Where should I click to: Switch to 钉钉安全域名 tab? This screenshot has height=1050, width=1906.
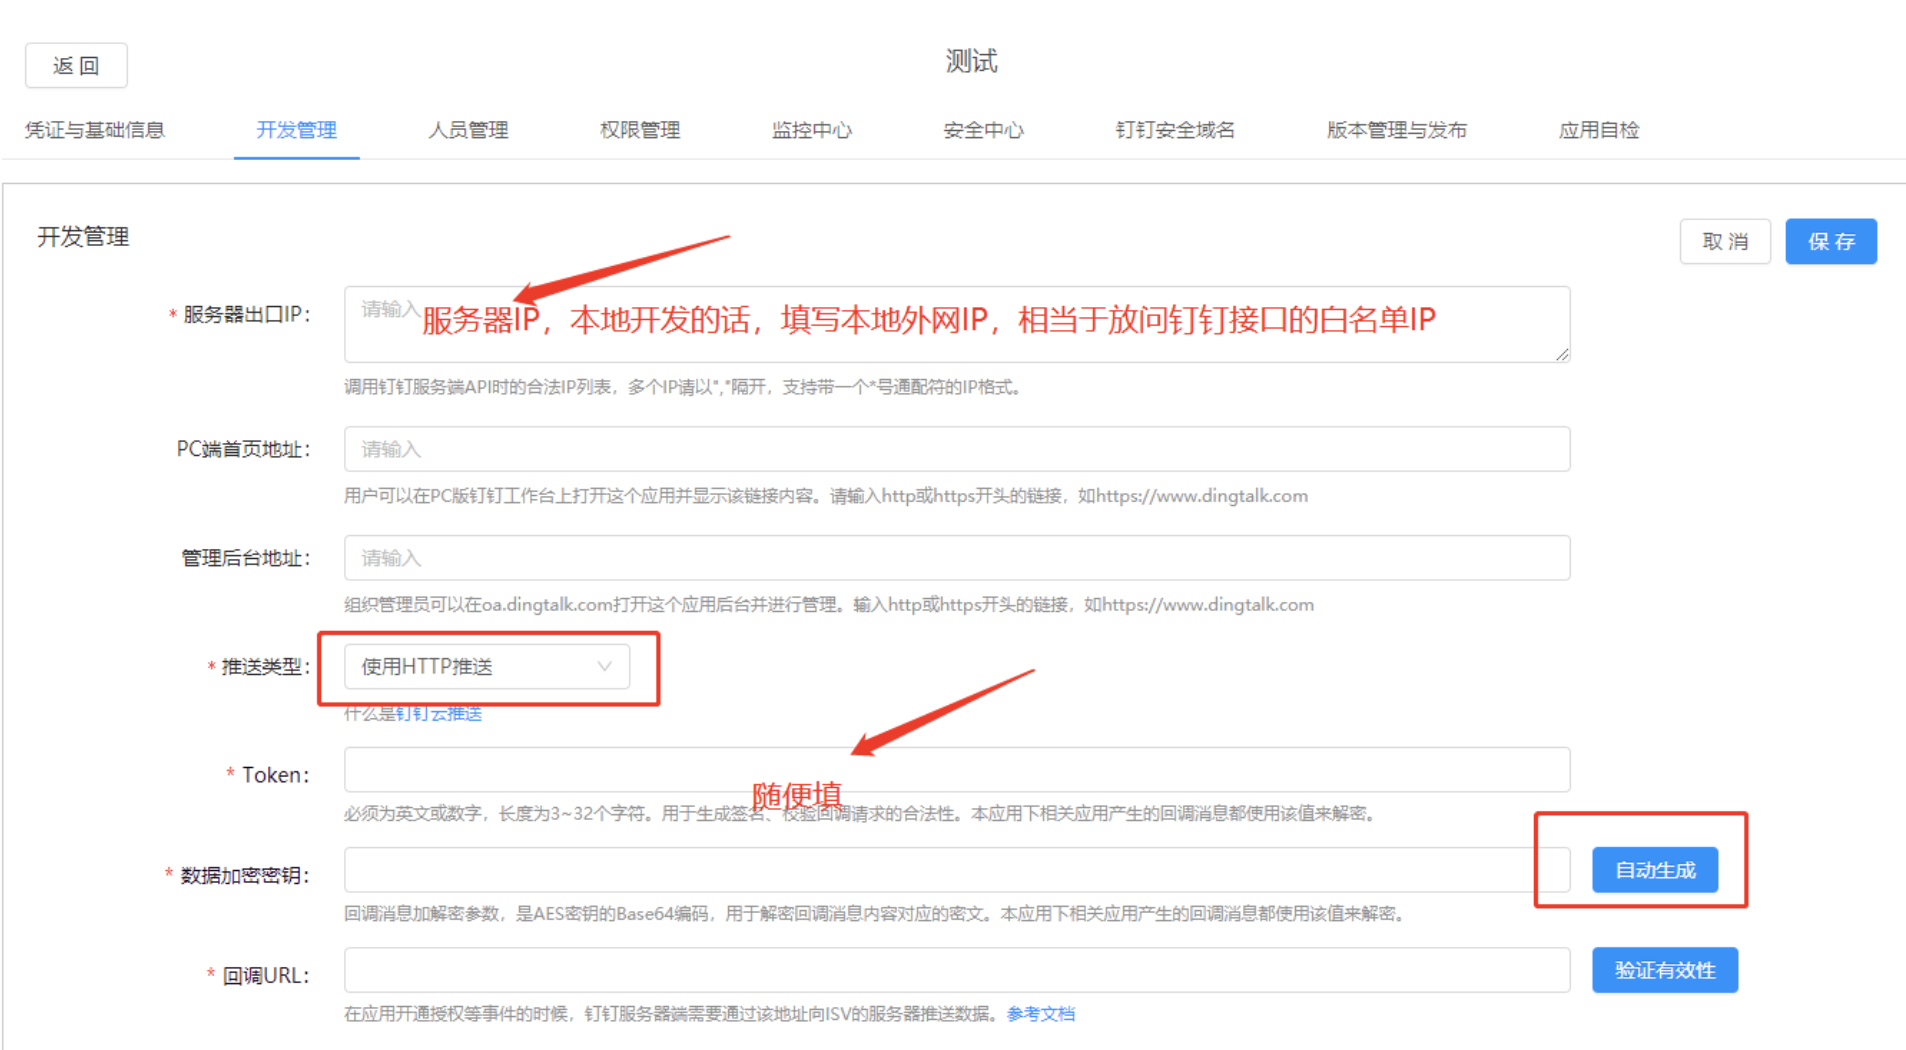click(x=1175, y=130)
